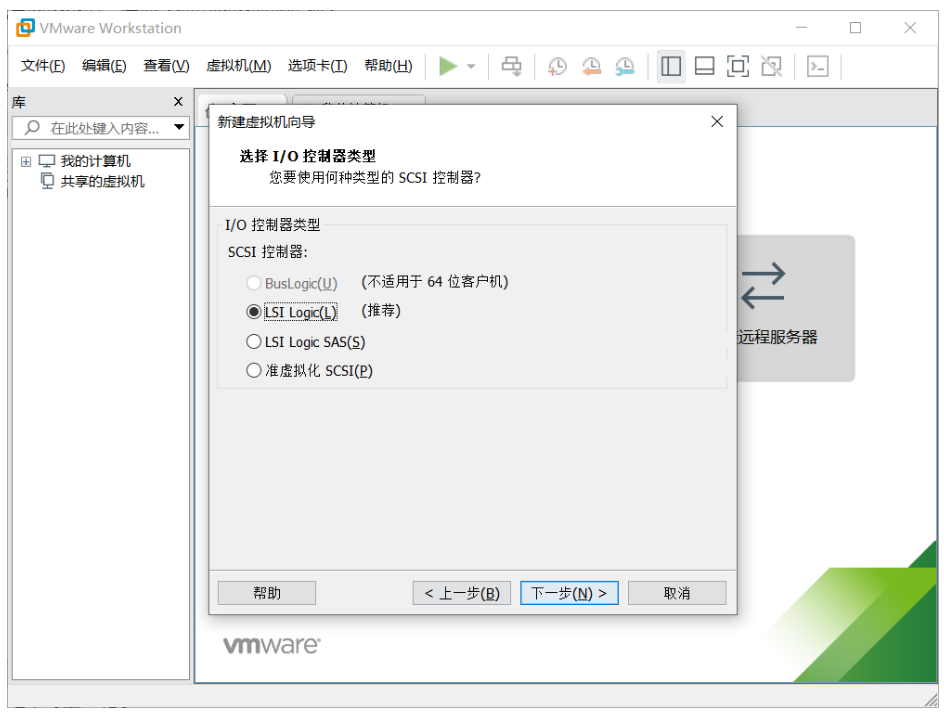Open the power options dropdown arrow

click(471, 66)
